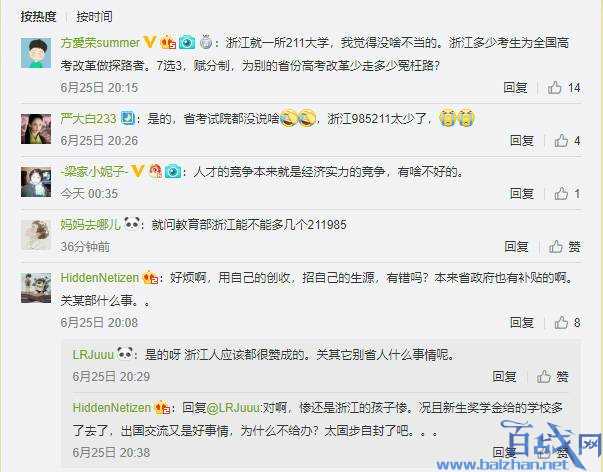Reply to 妈妈去哪儿's comment
This screenshot has height=472, width=603.
(516, 247)
